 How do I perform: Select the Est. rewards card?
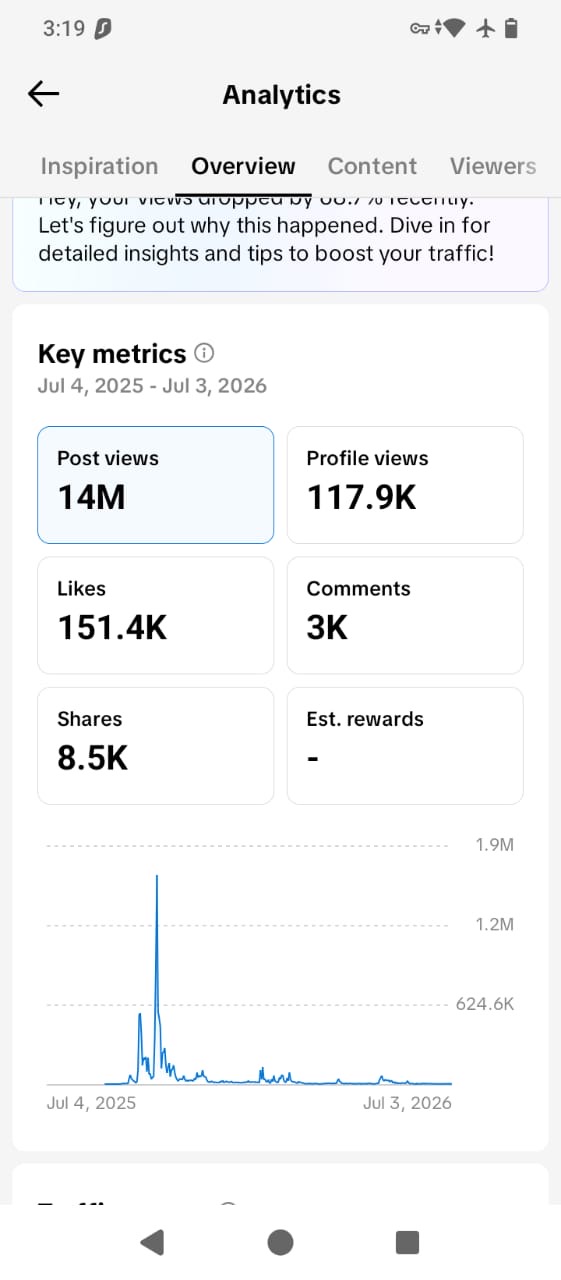tap(405, 745)
